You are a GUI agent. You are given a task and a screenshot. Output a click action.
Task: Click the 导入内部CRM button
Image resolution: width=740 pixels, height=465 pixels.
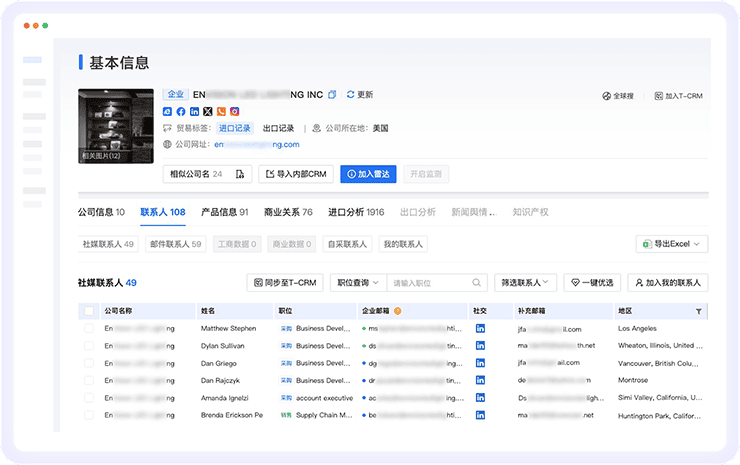click(296, 174)
